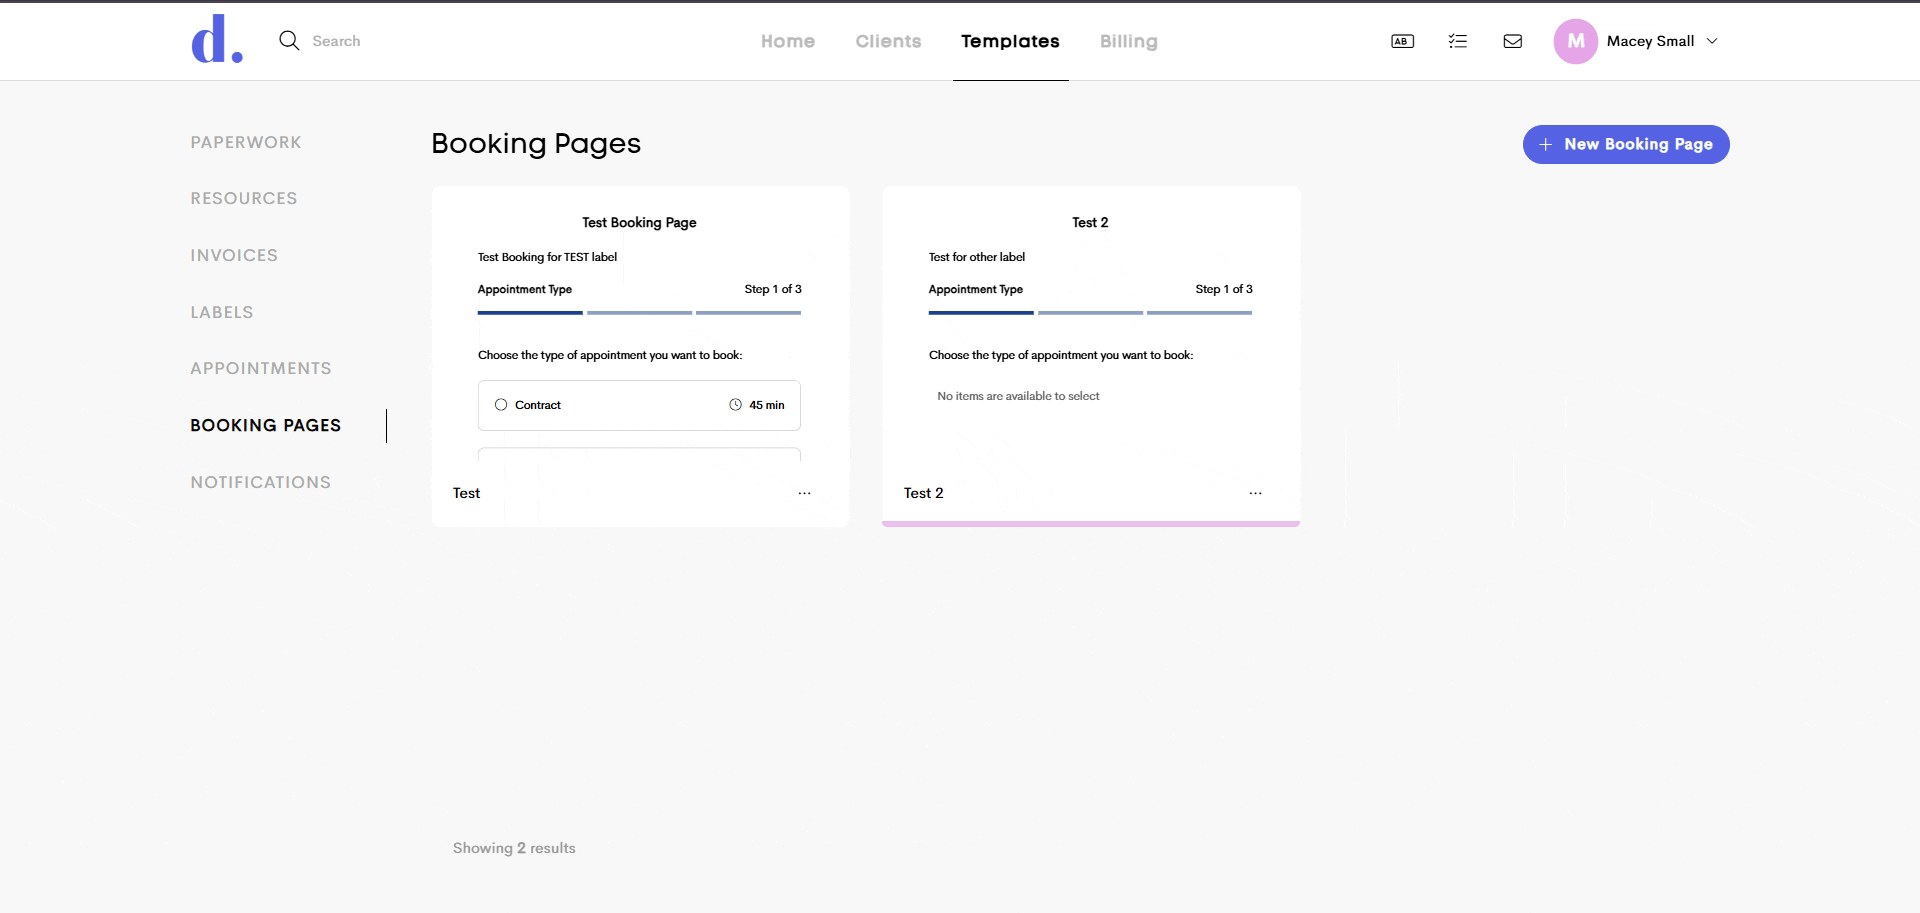1920x913 pixels.
Task: Click 'No items are available to select' text
Action: 1018,396
